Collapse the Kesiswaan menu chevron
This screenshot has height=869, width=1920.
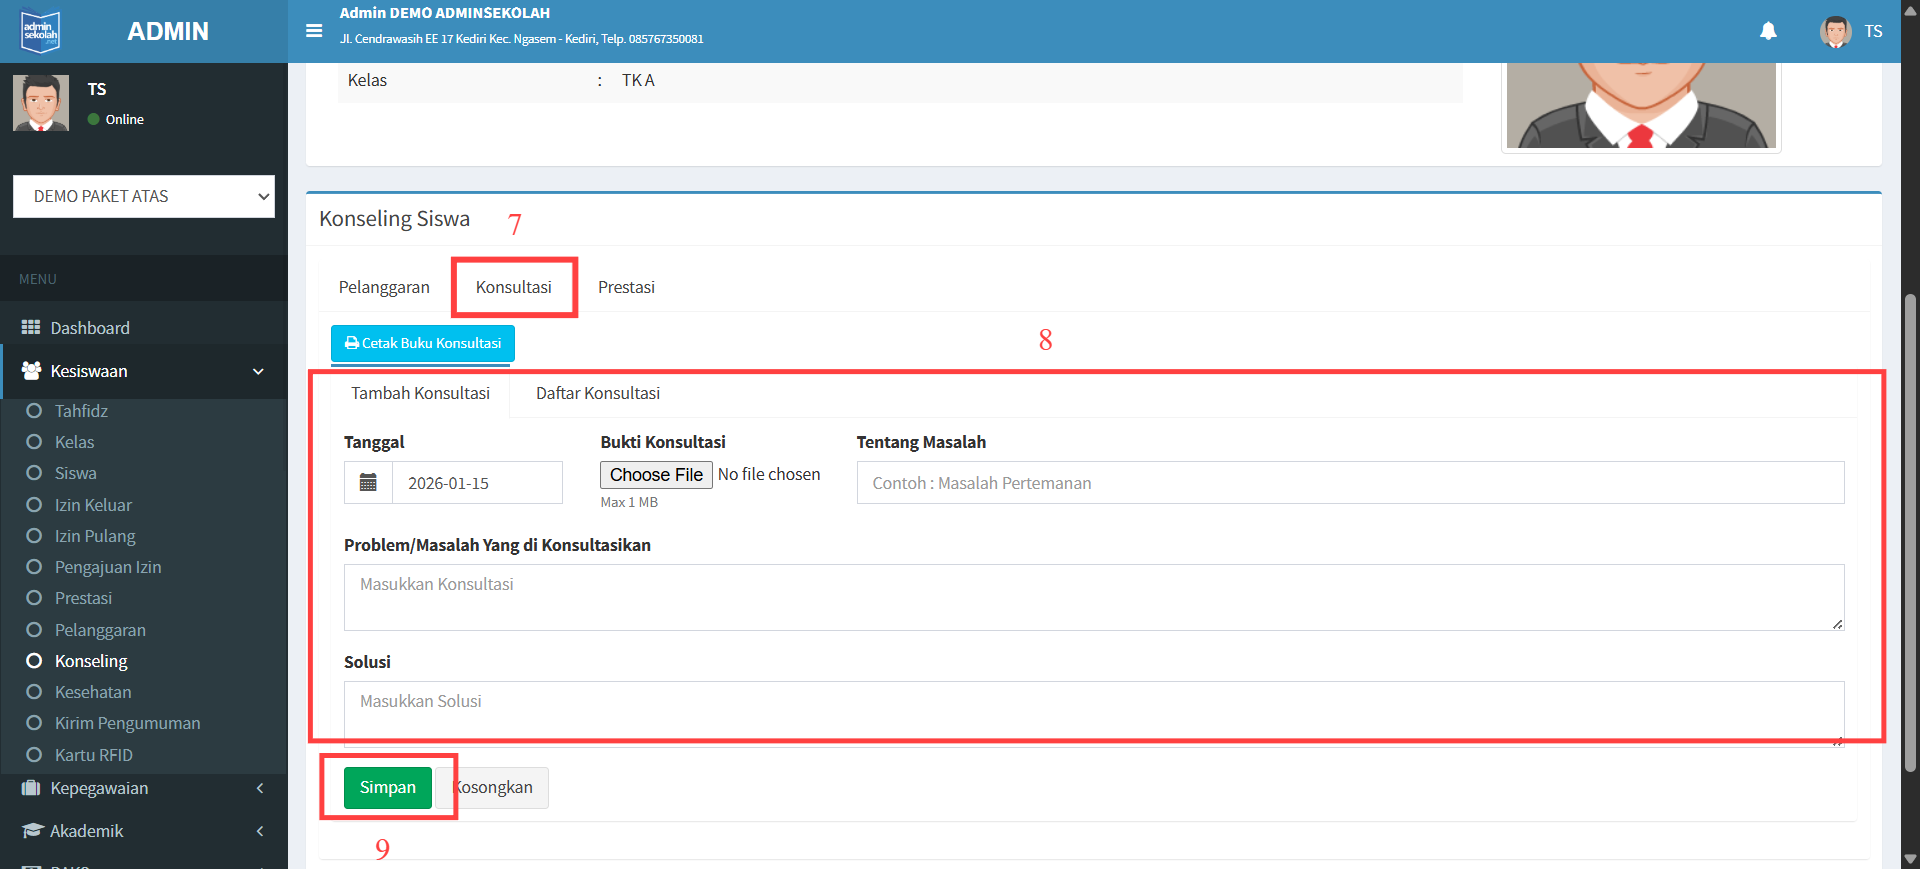(259, 372)
